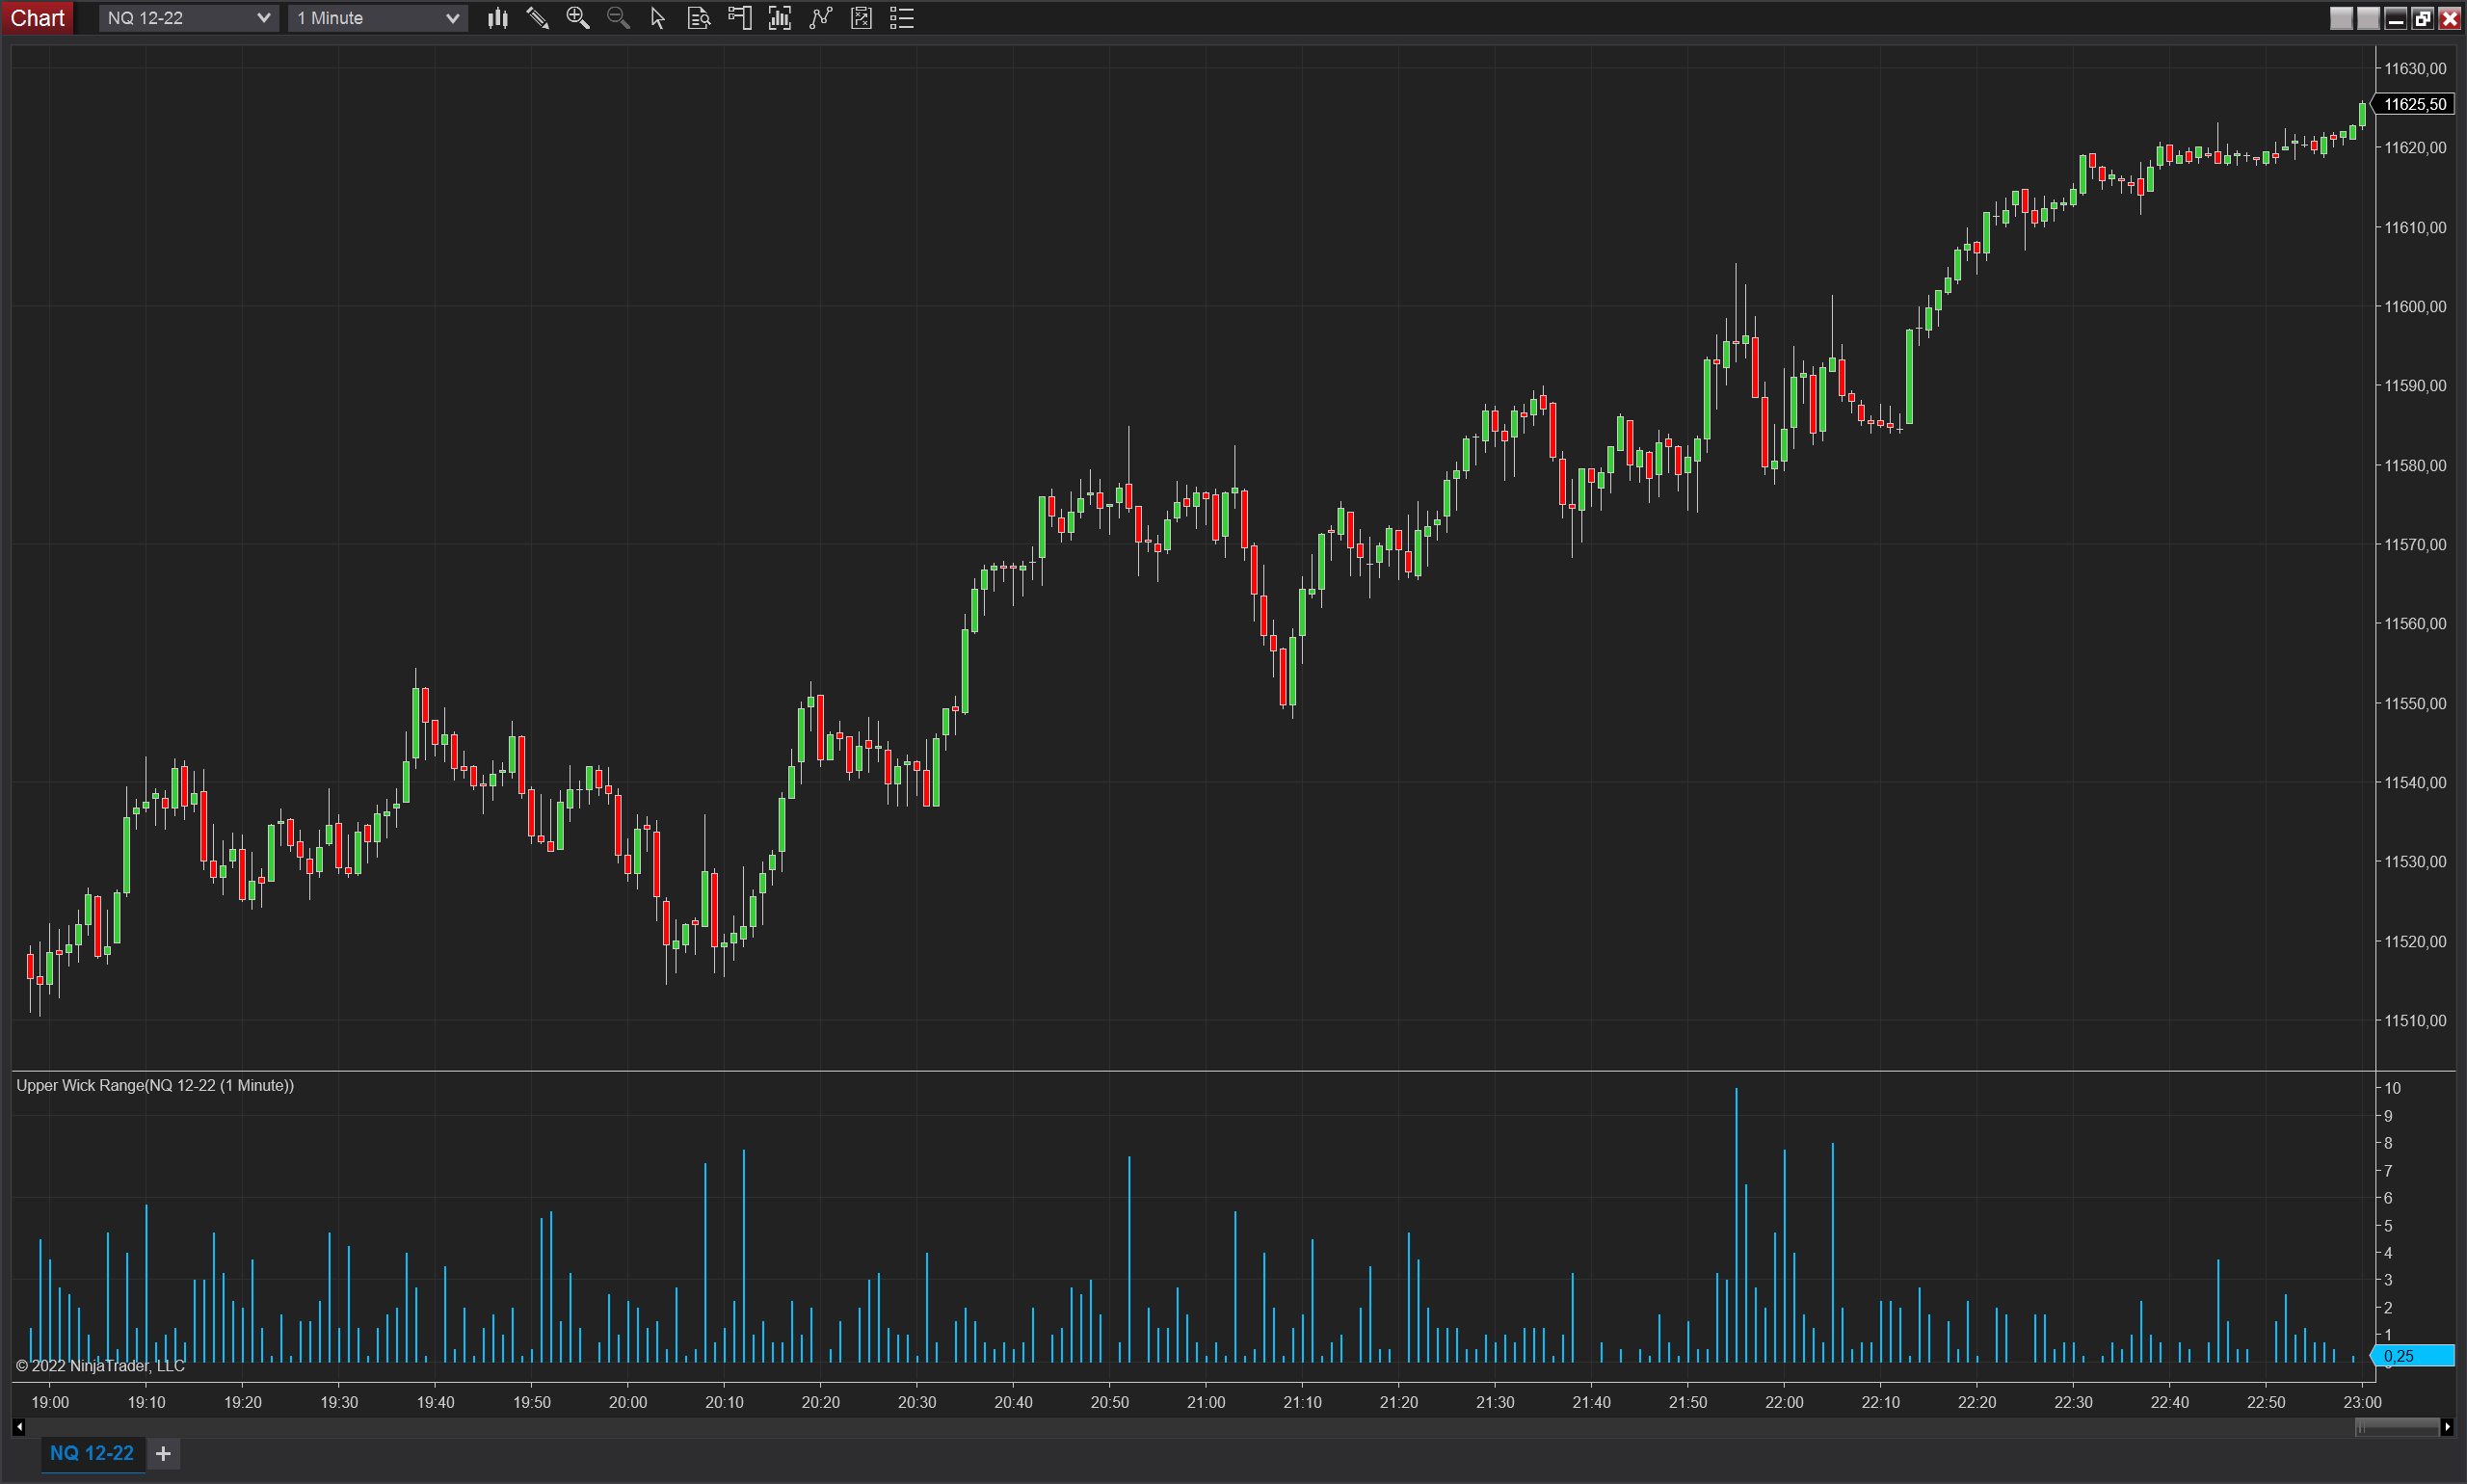The height and width of the screenshot is (1484, 2467).
Task: Click price axis label 11600,00
Action: point(2415,306)
